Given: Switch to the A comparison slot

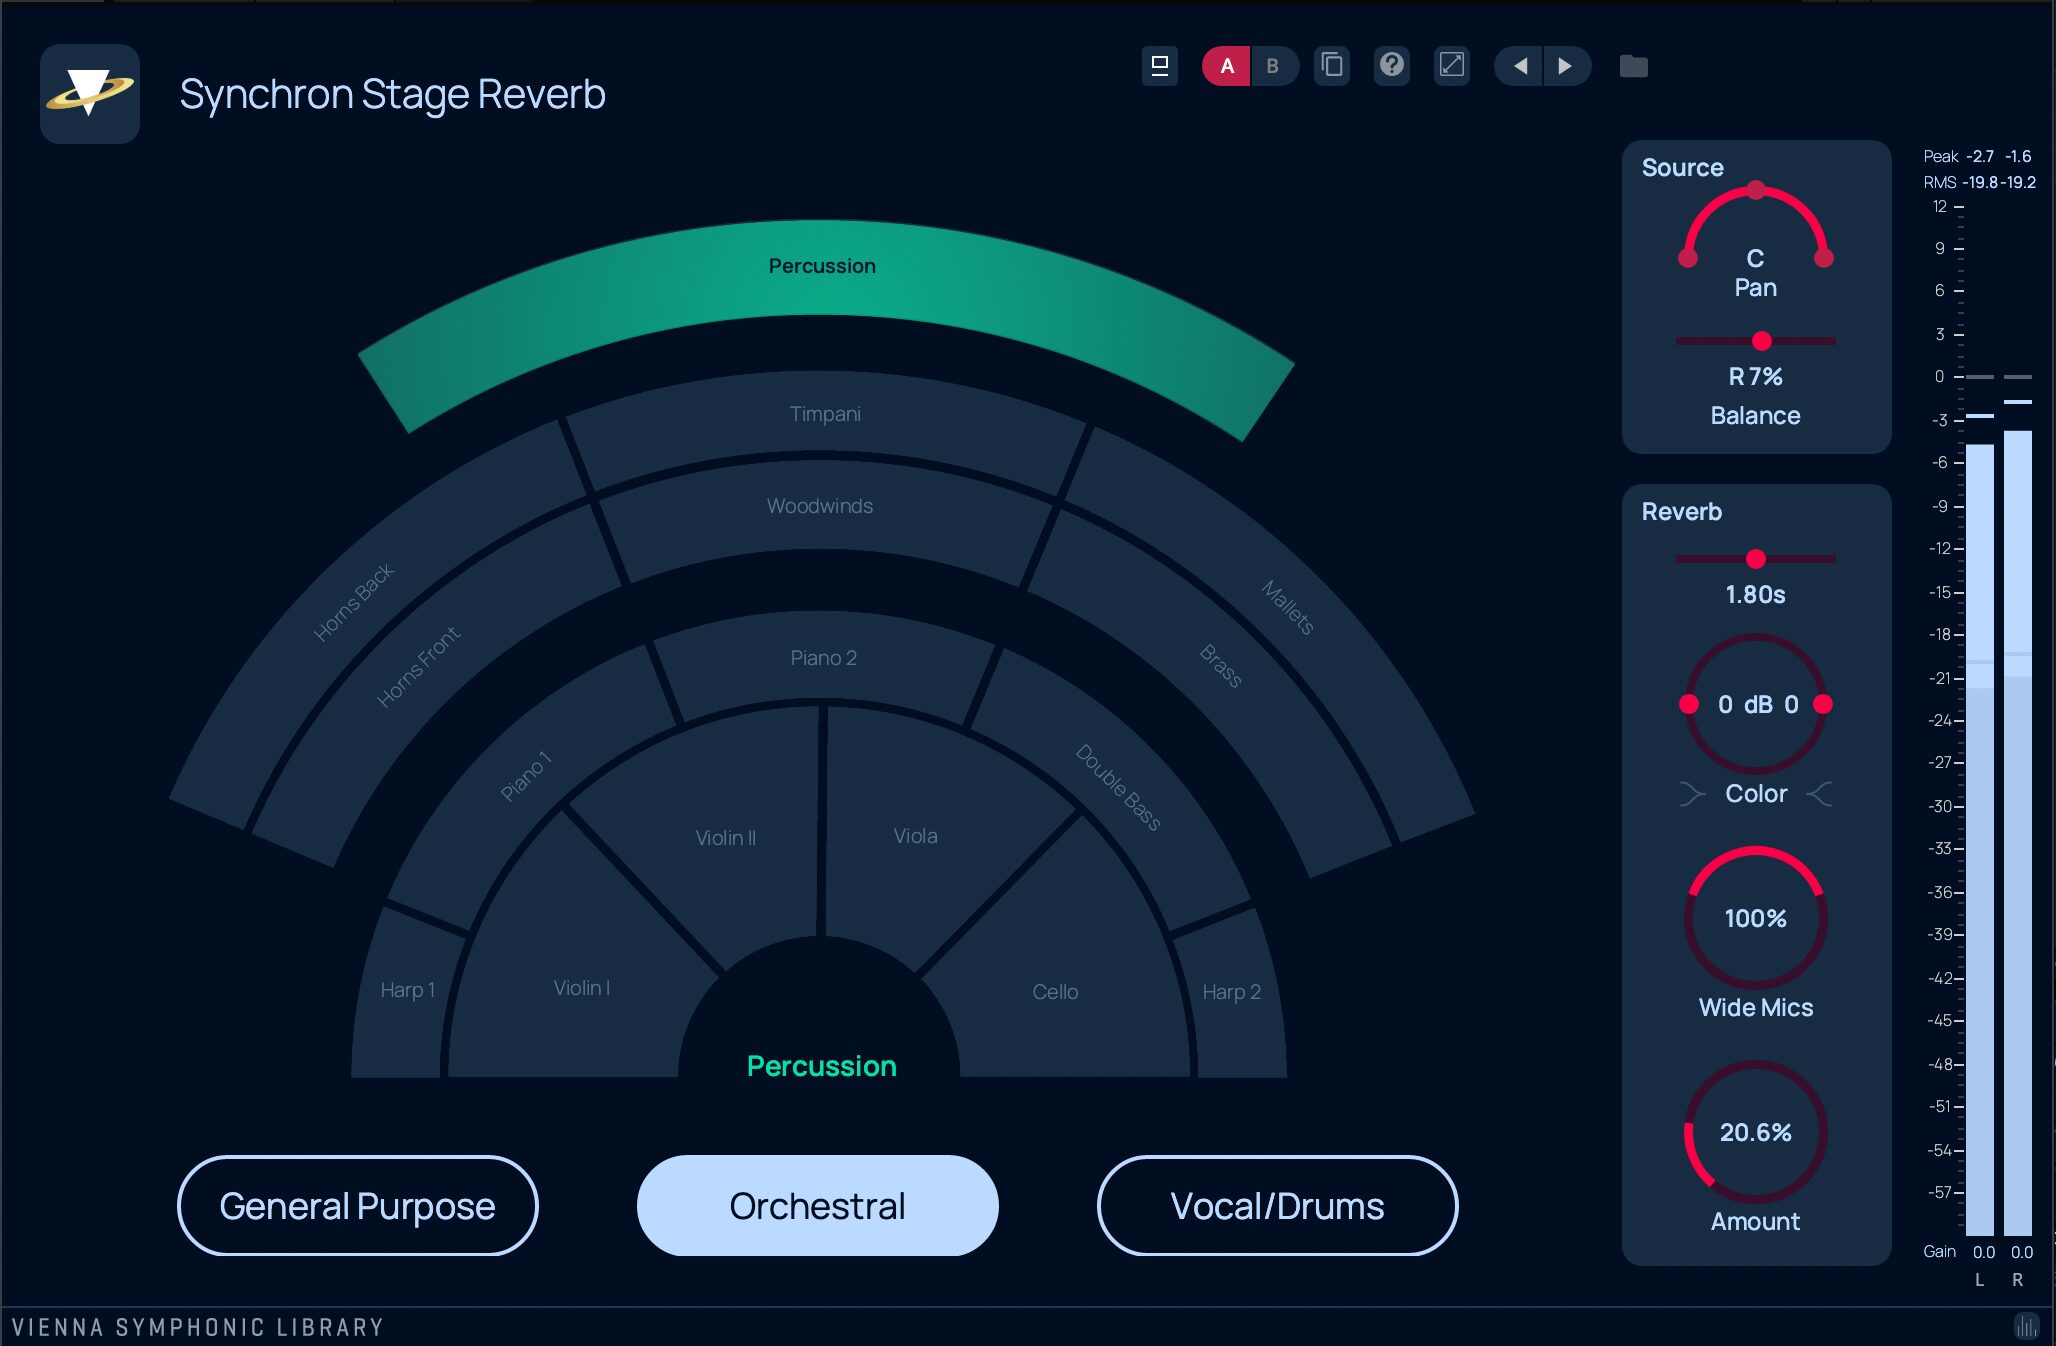Looking at the screenshot, I should (1227, 66).
